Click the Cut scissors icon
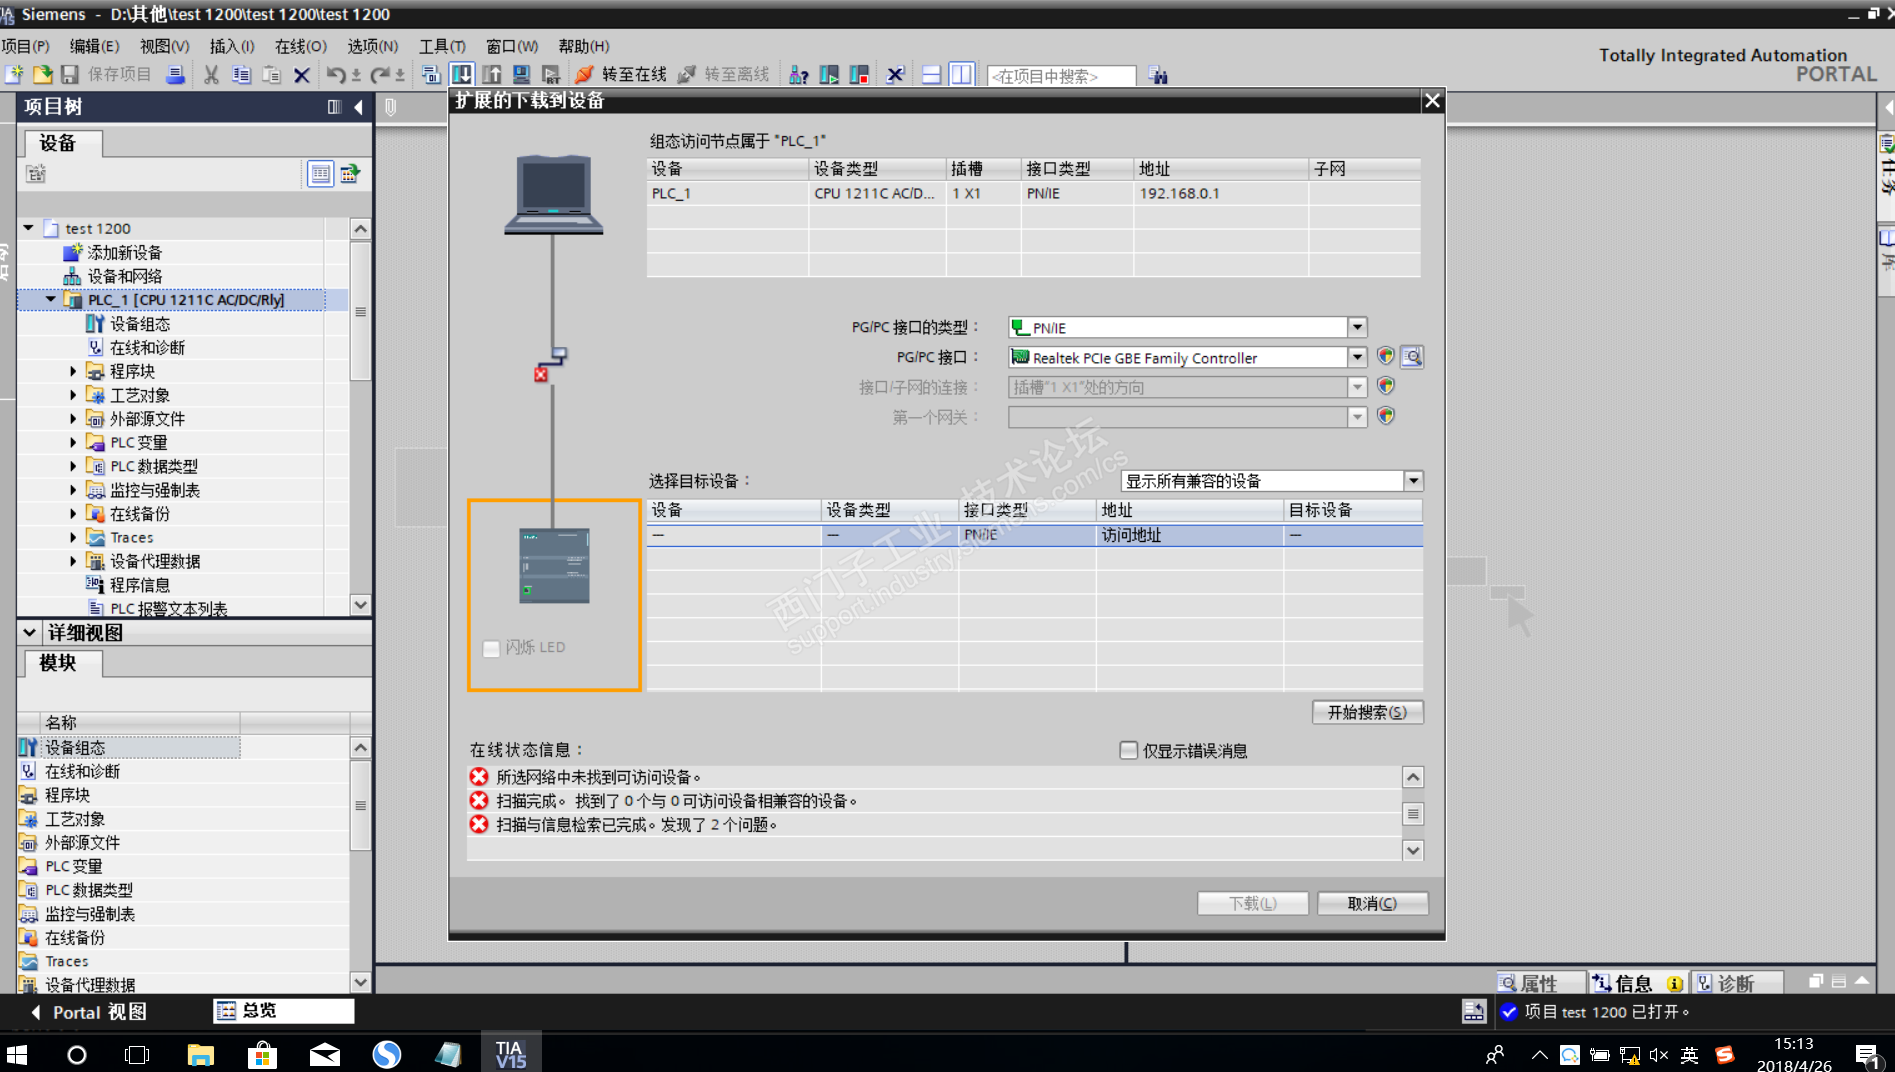 (211, 75)
